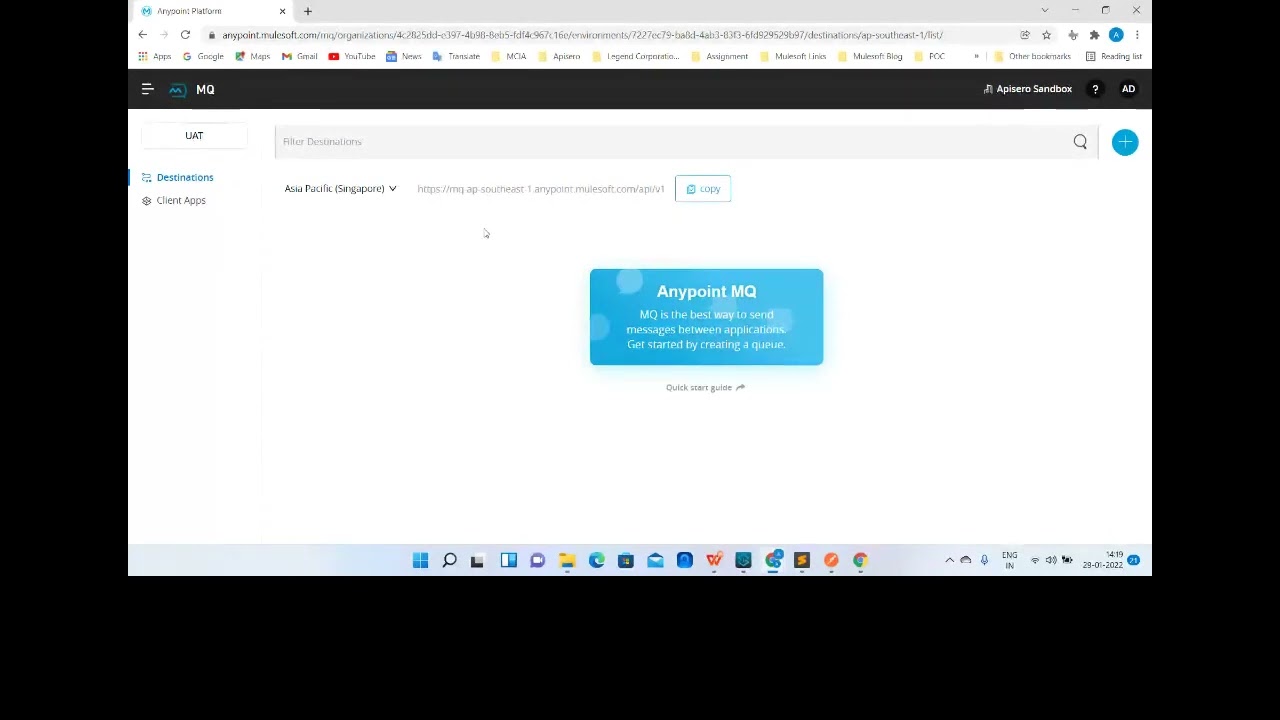
Task: Select the Anypoint Platform tab
Action: tap(213, 11)
